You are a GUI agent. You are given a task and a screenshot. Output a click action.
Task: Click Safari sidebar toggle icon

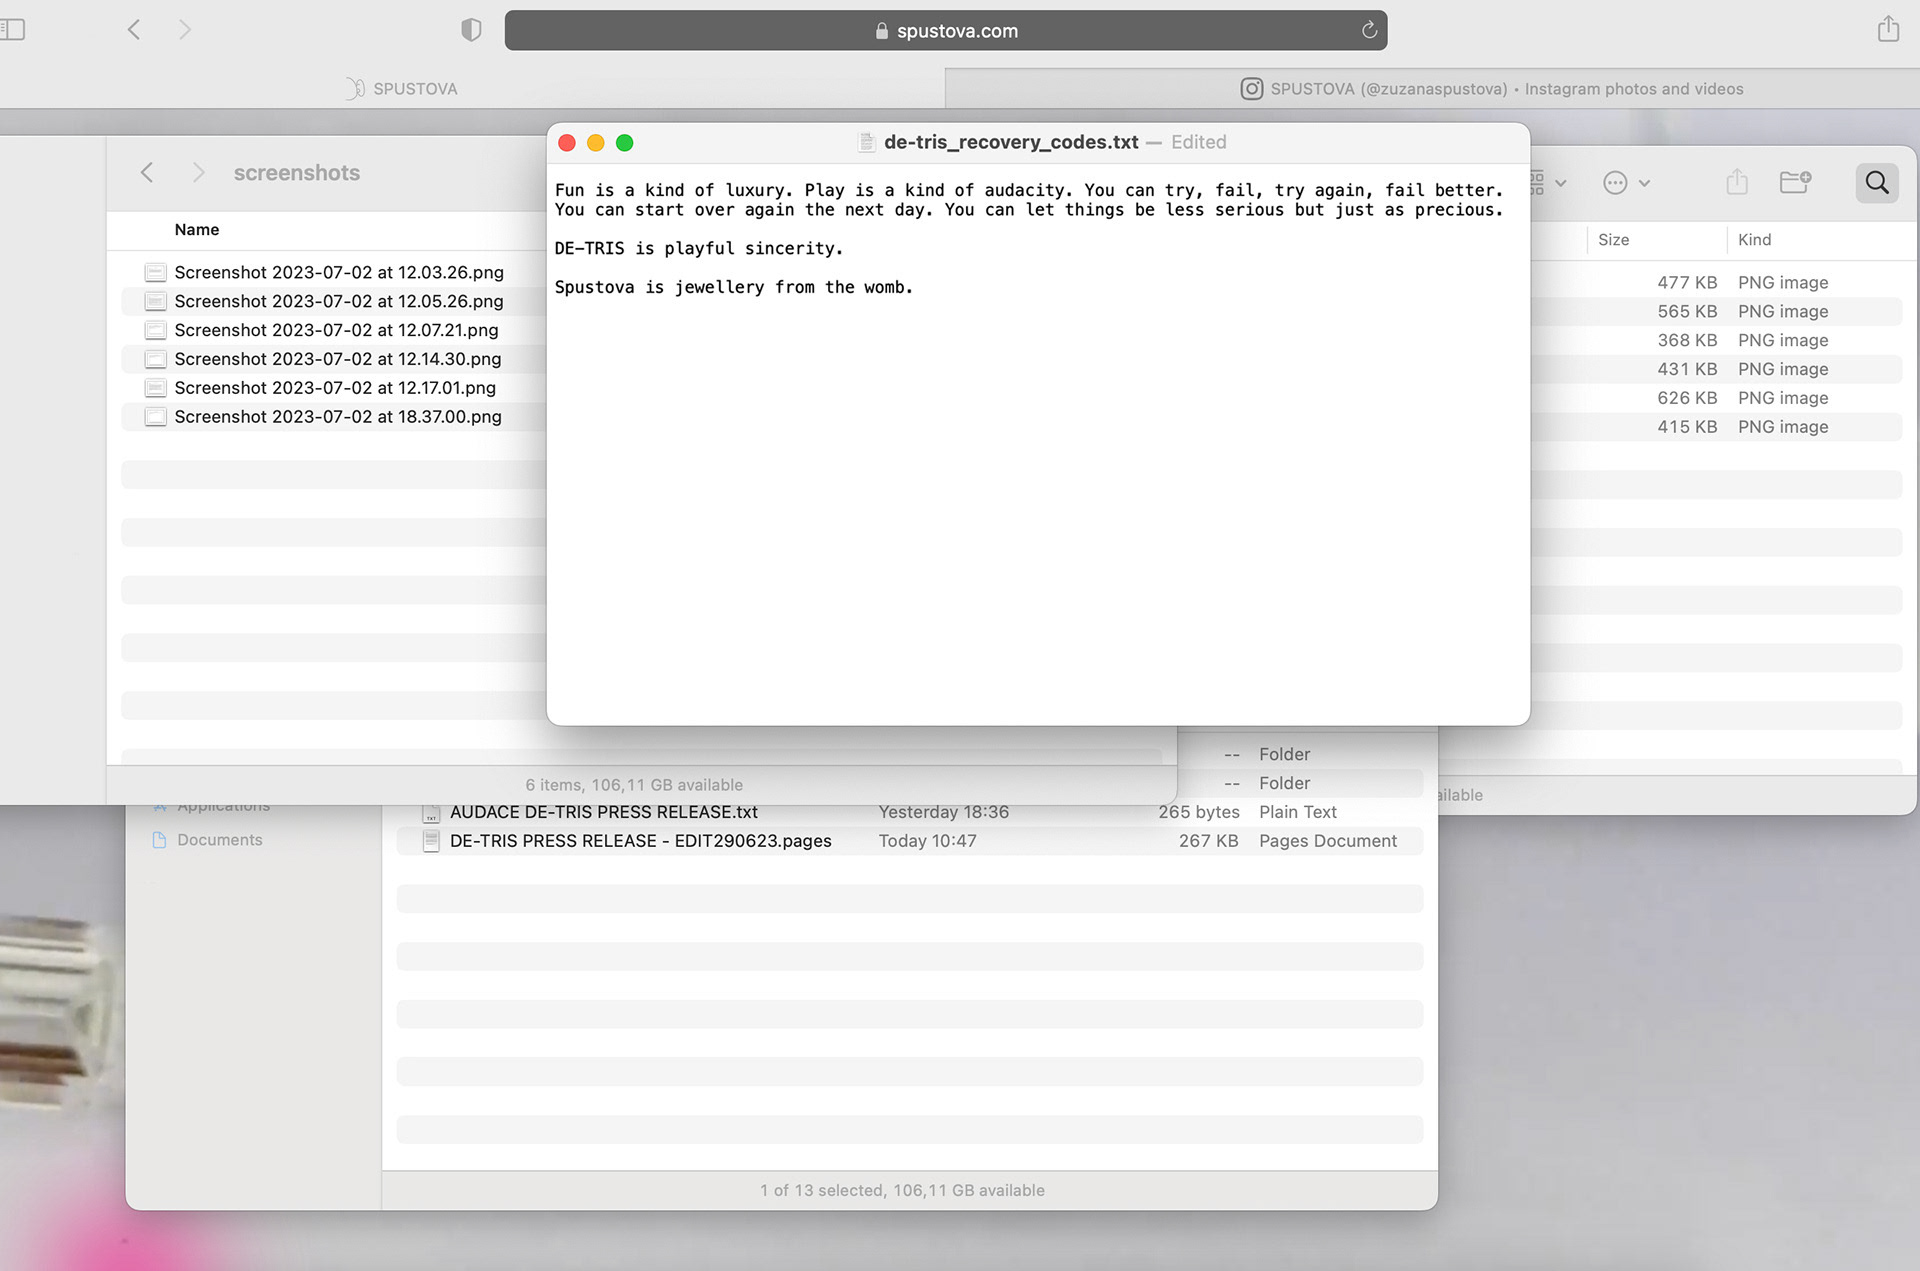pos(12,30)
